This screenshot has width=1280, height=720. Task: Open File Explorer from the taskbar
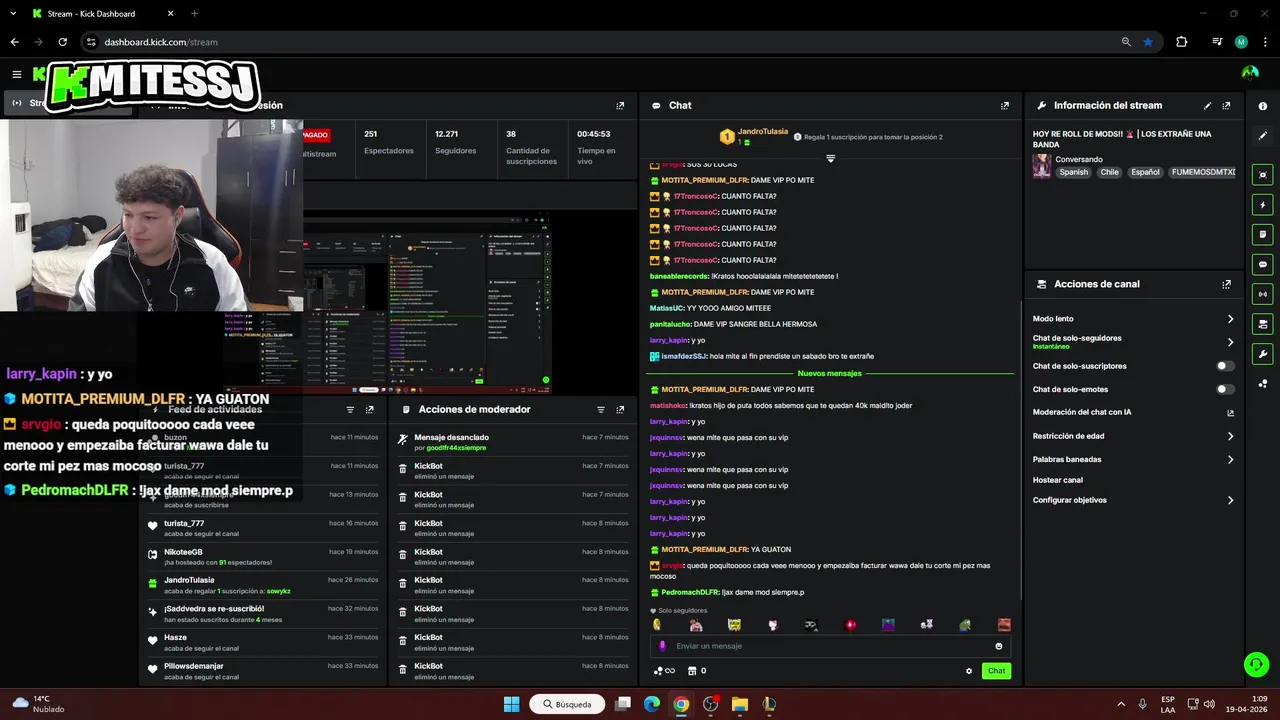pos(740,704)
